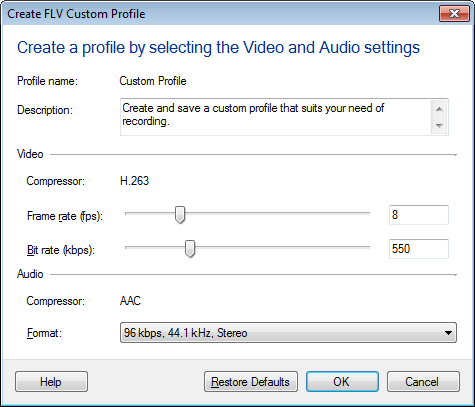
Task: Focus the Description text box
Action: (276, 117)
